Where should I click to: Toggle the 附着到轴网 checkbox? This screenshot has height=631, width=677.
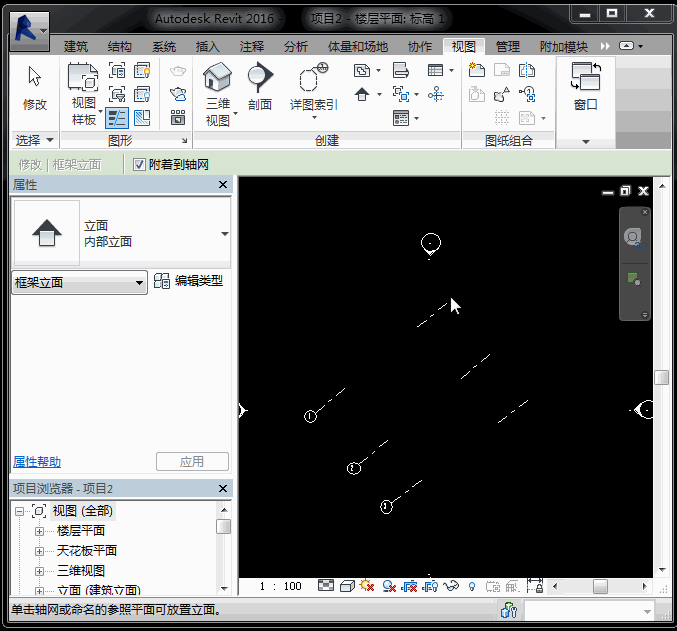coord(140,164)
